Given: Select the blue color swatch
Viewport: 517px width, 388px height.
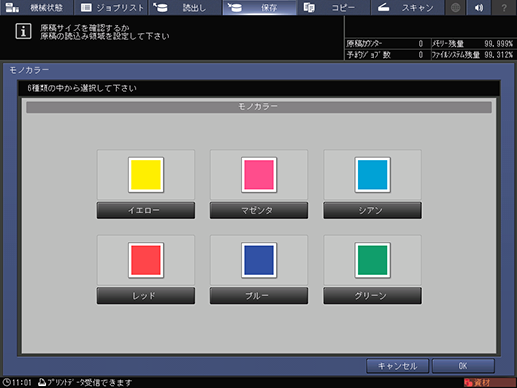Looking at the screenshot, I should [x=259, y=260].
